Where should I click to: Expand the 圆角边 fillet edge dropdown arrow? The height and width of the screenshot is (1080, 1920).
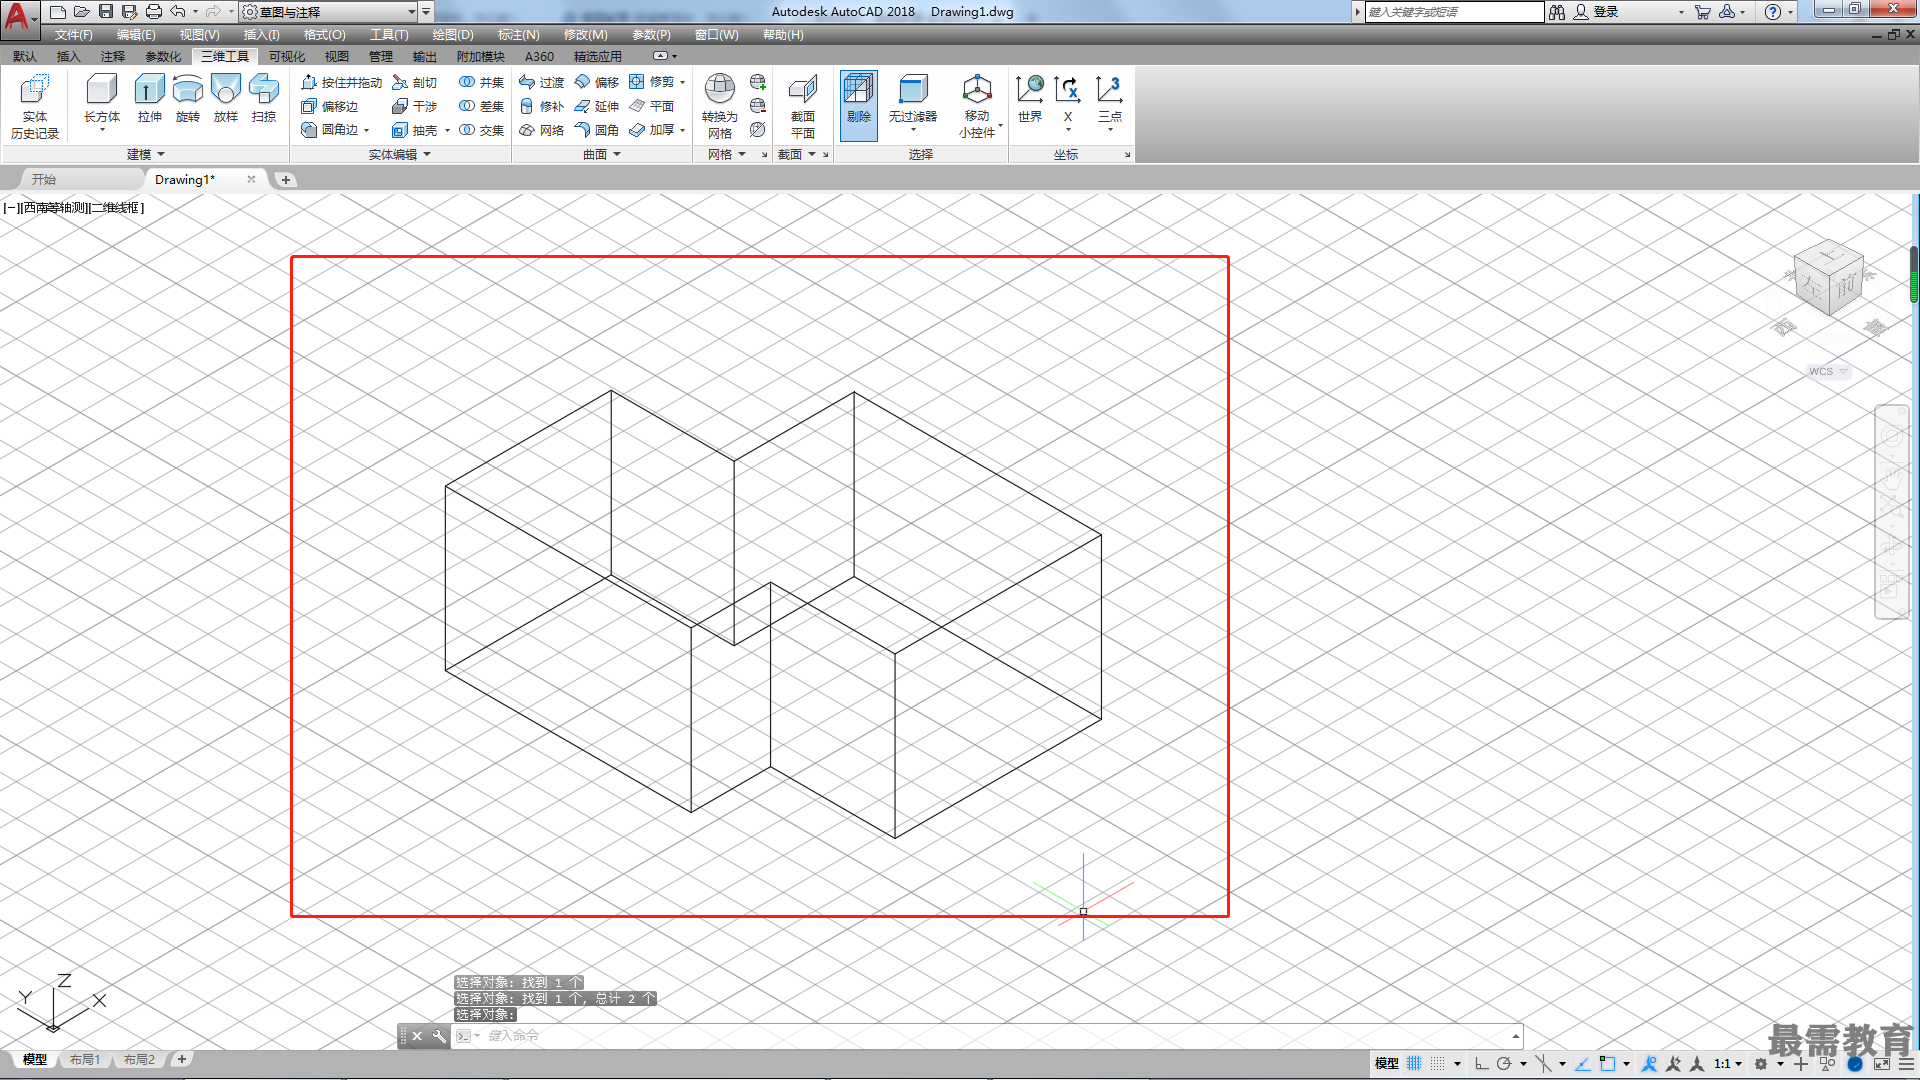click(x=367, y=130)
